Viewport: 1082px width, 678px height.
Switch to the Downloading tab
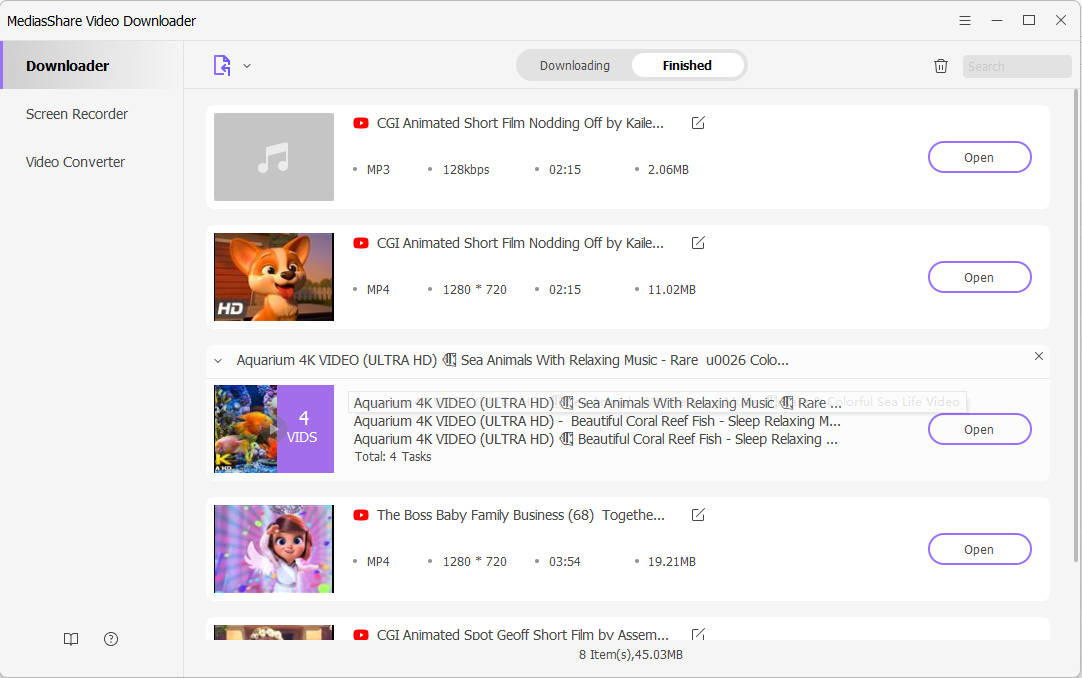575,66
